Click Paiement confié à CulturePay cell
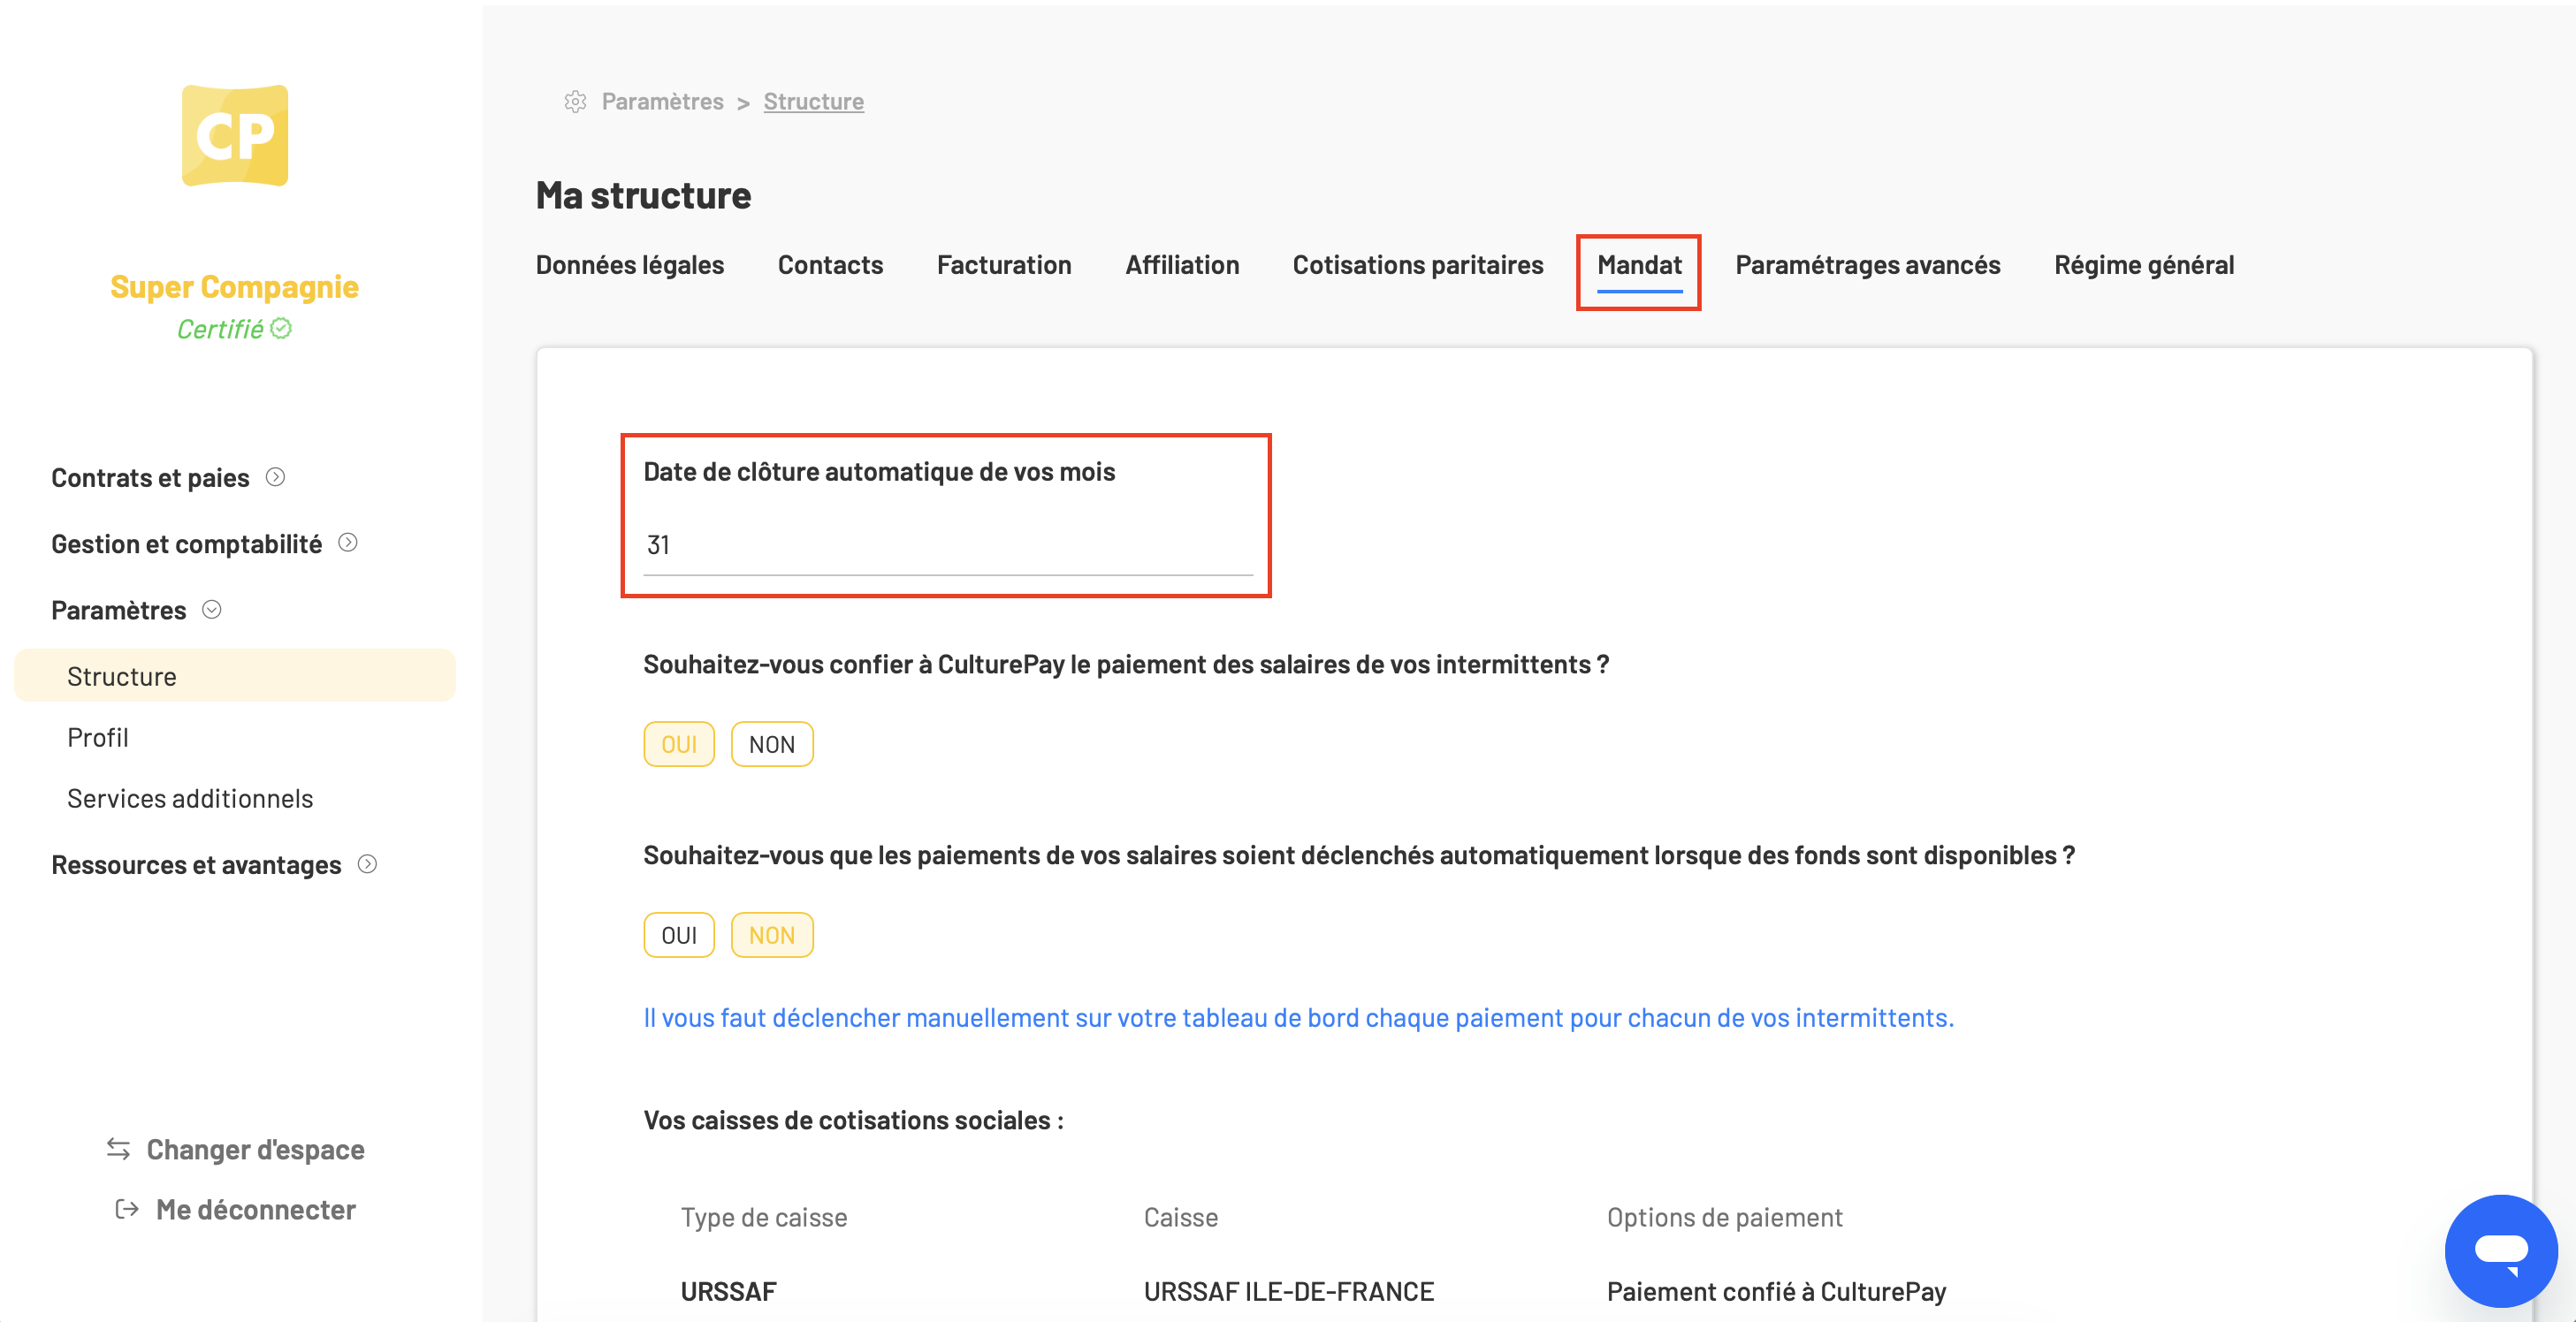 pos(1776,1291)
